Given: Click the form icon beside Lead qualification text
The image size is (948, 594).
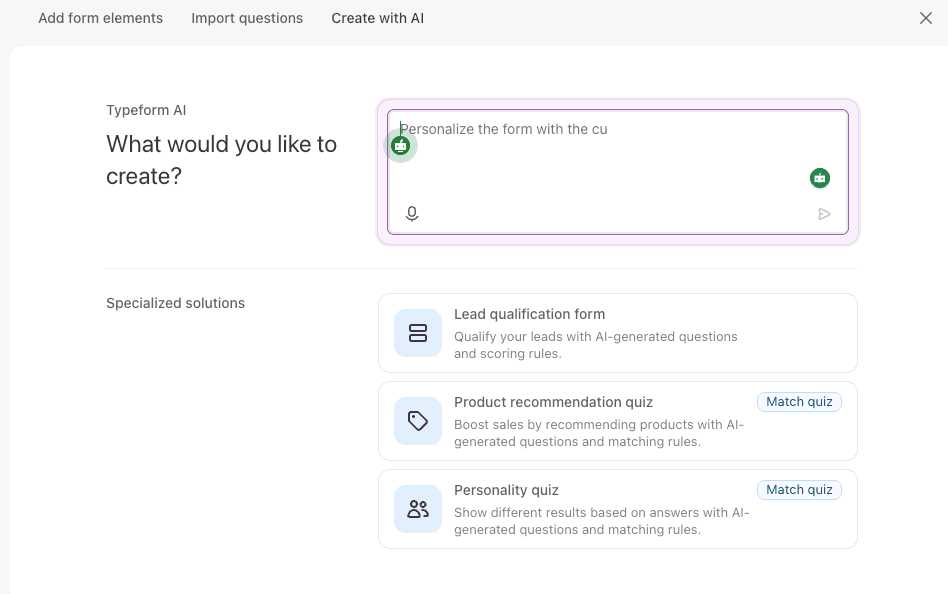Looking at the screenshot, I should [417, 332].
